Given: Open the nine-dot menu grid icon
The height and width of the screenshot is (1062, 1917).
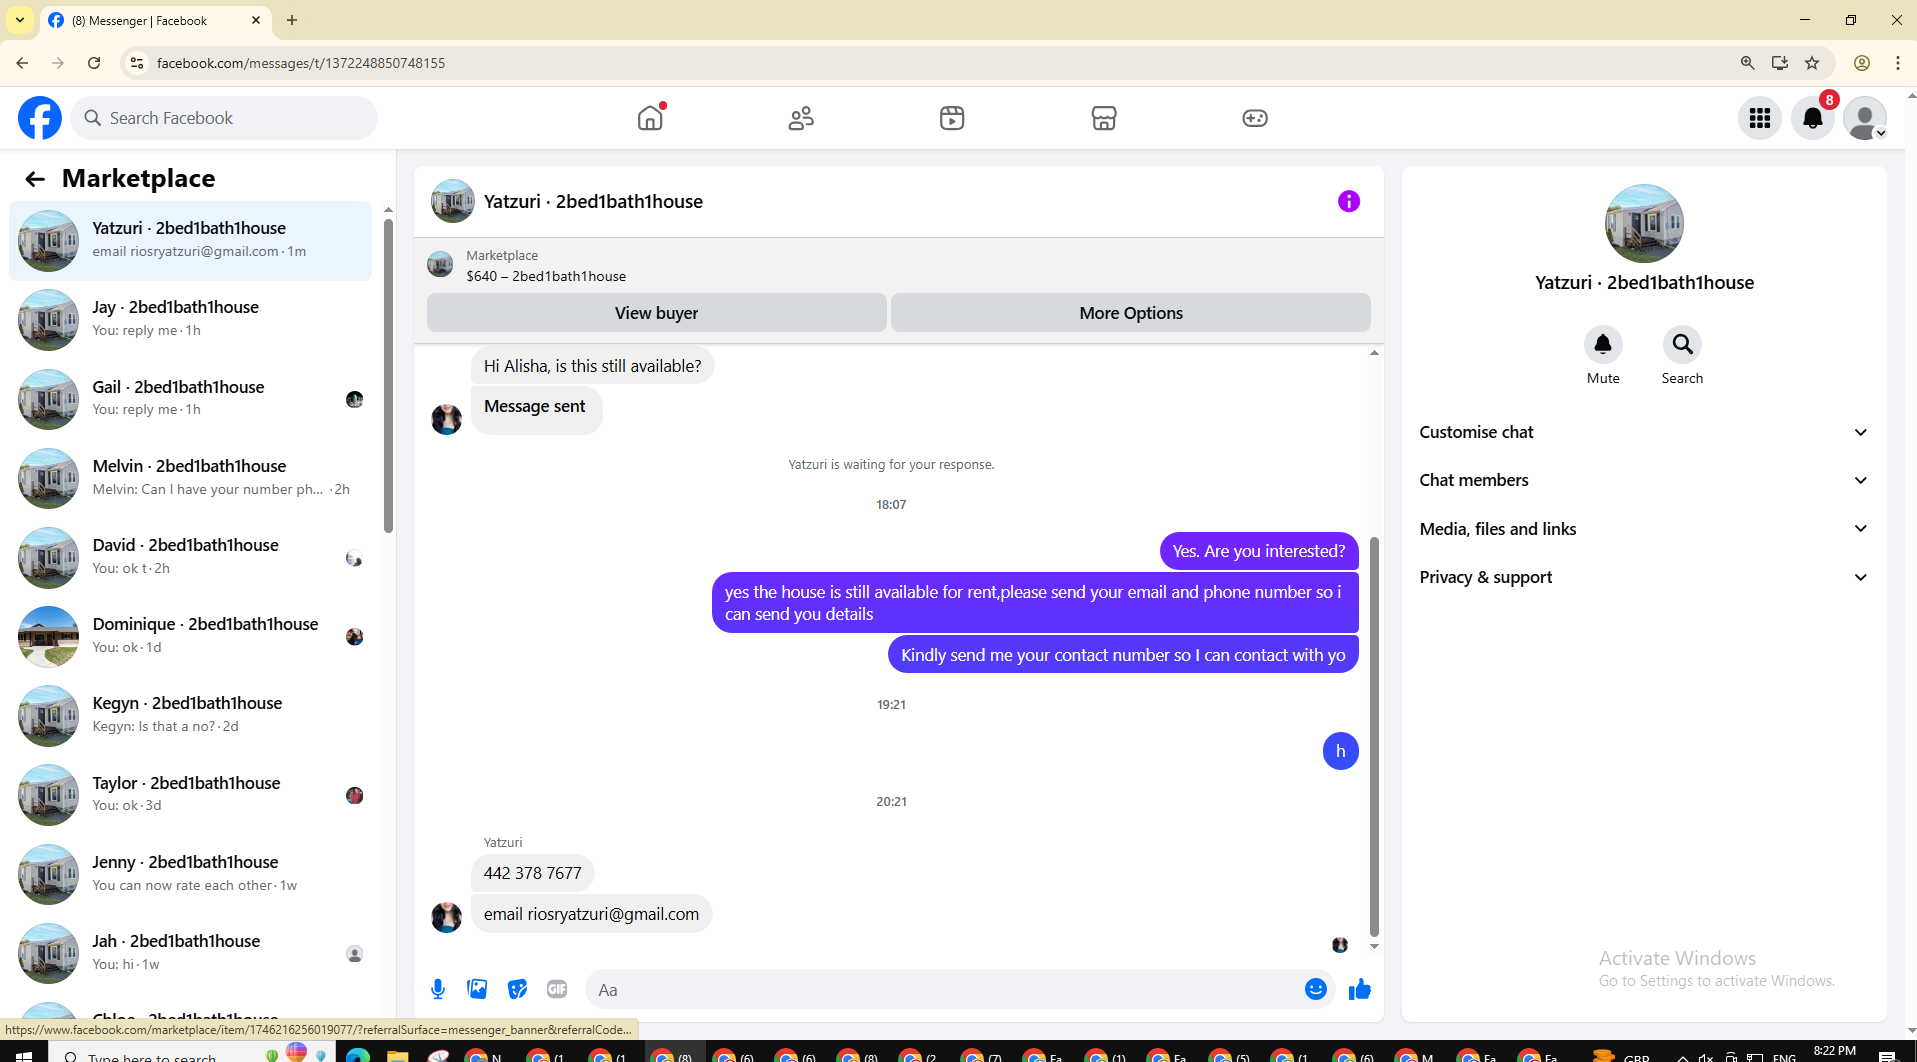Looking at the screenshot, I should tap(1760, 118).
